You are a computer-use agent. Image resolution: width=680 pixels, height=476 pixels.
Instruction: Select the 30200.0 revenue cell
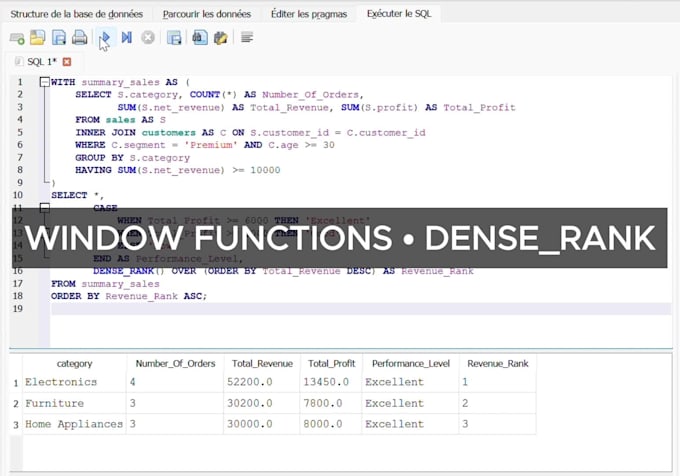(262, 404)
